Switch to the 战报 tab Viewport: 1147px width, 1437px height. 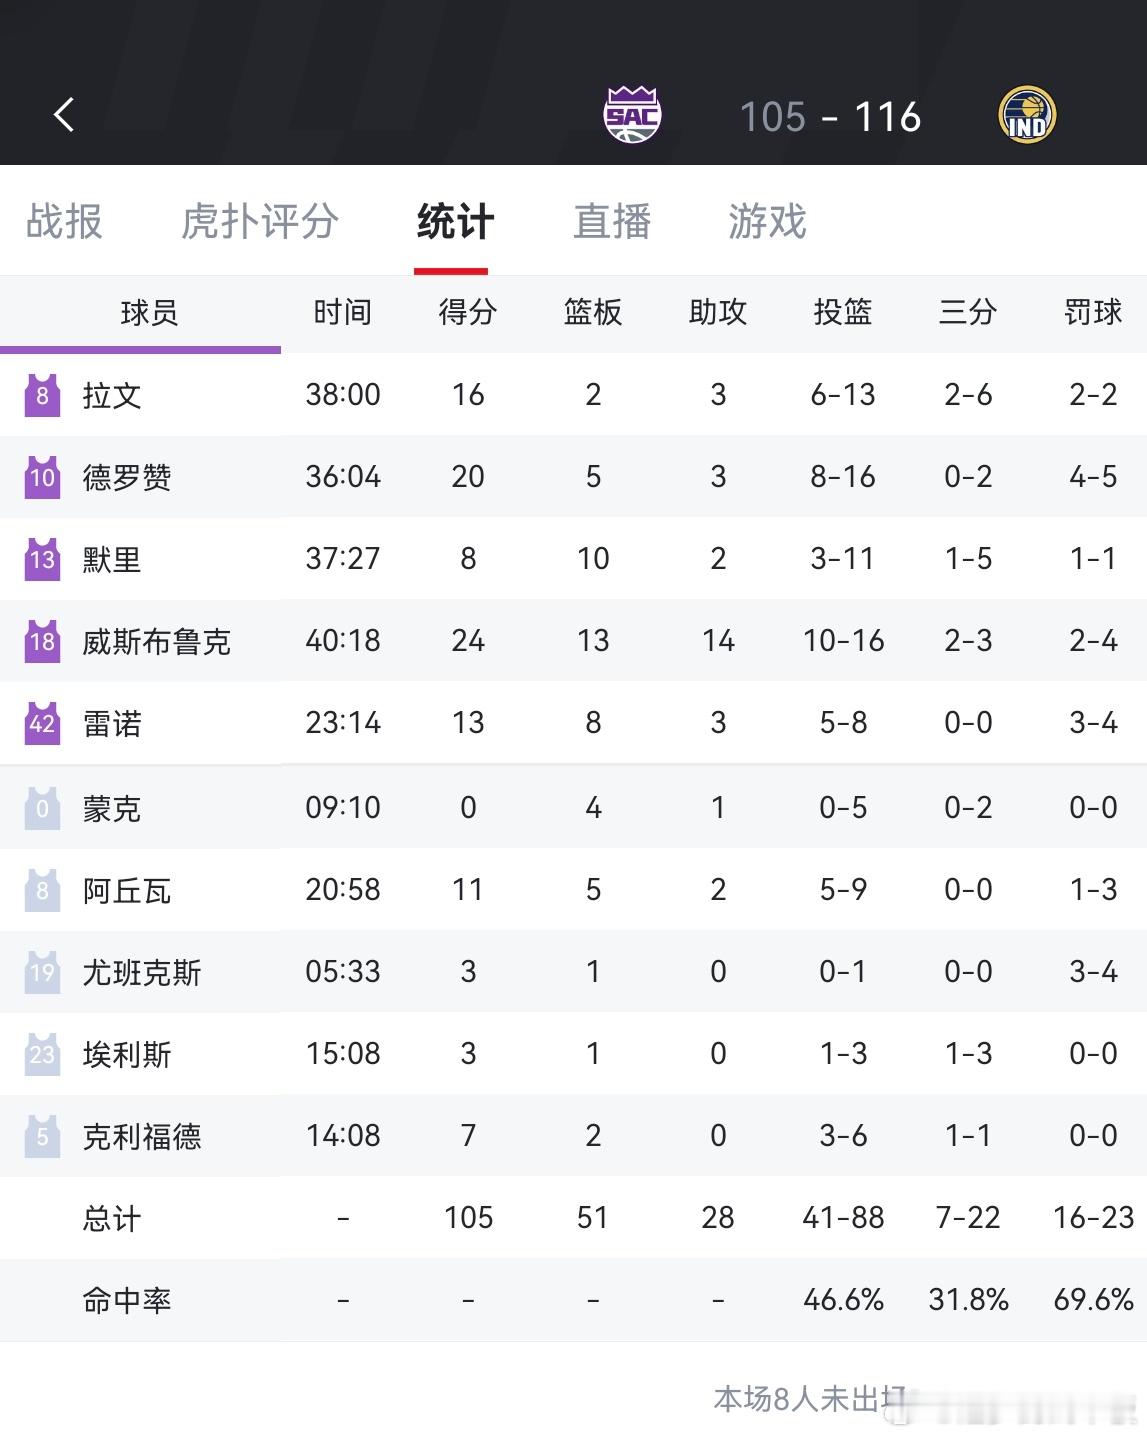[x=64, y=221]
